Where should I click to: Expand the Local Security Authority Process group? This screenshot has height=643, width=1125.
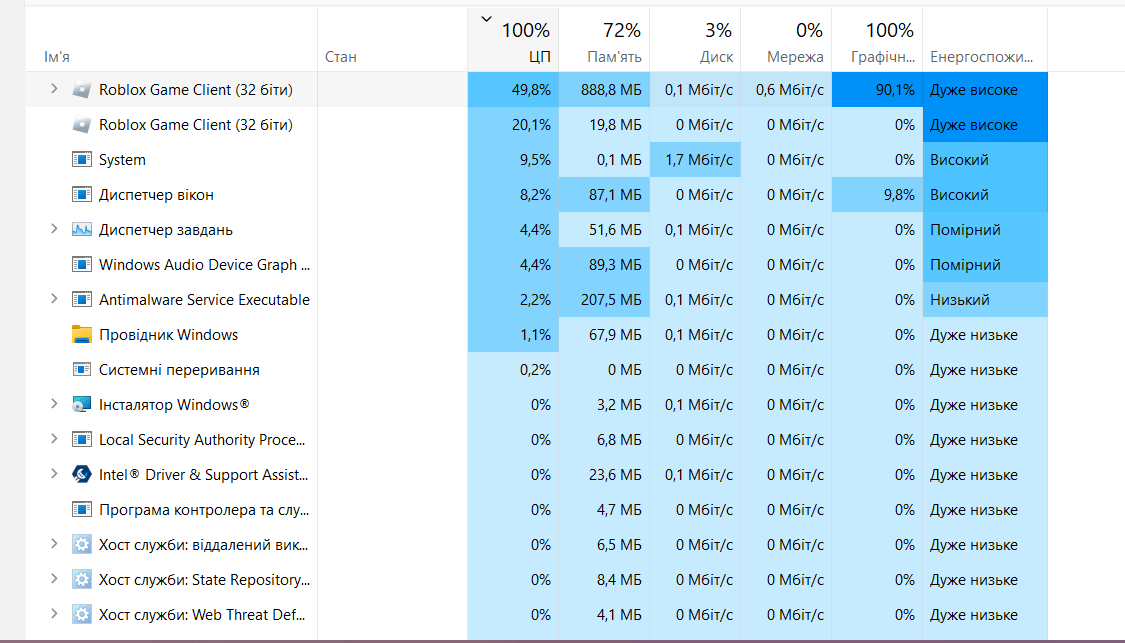pyautogui.click(x=54, y=439)
